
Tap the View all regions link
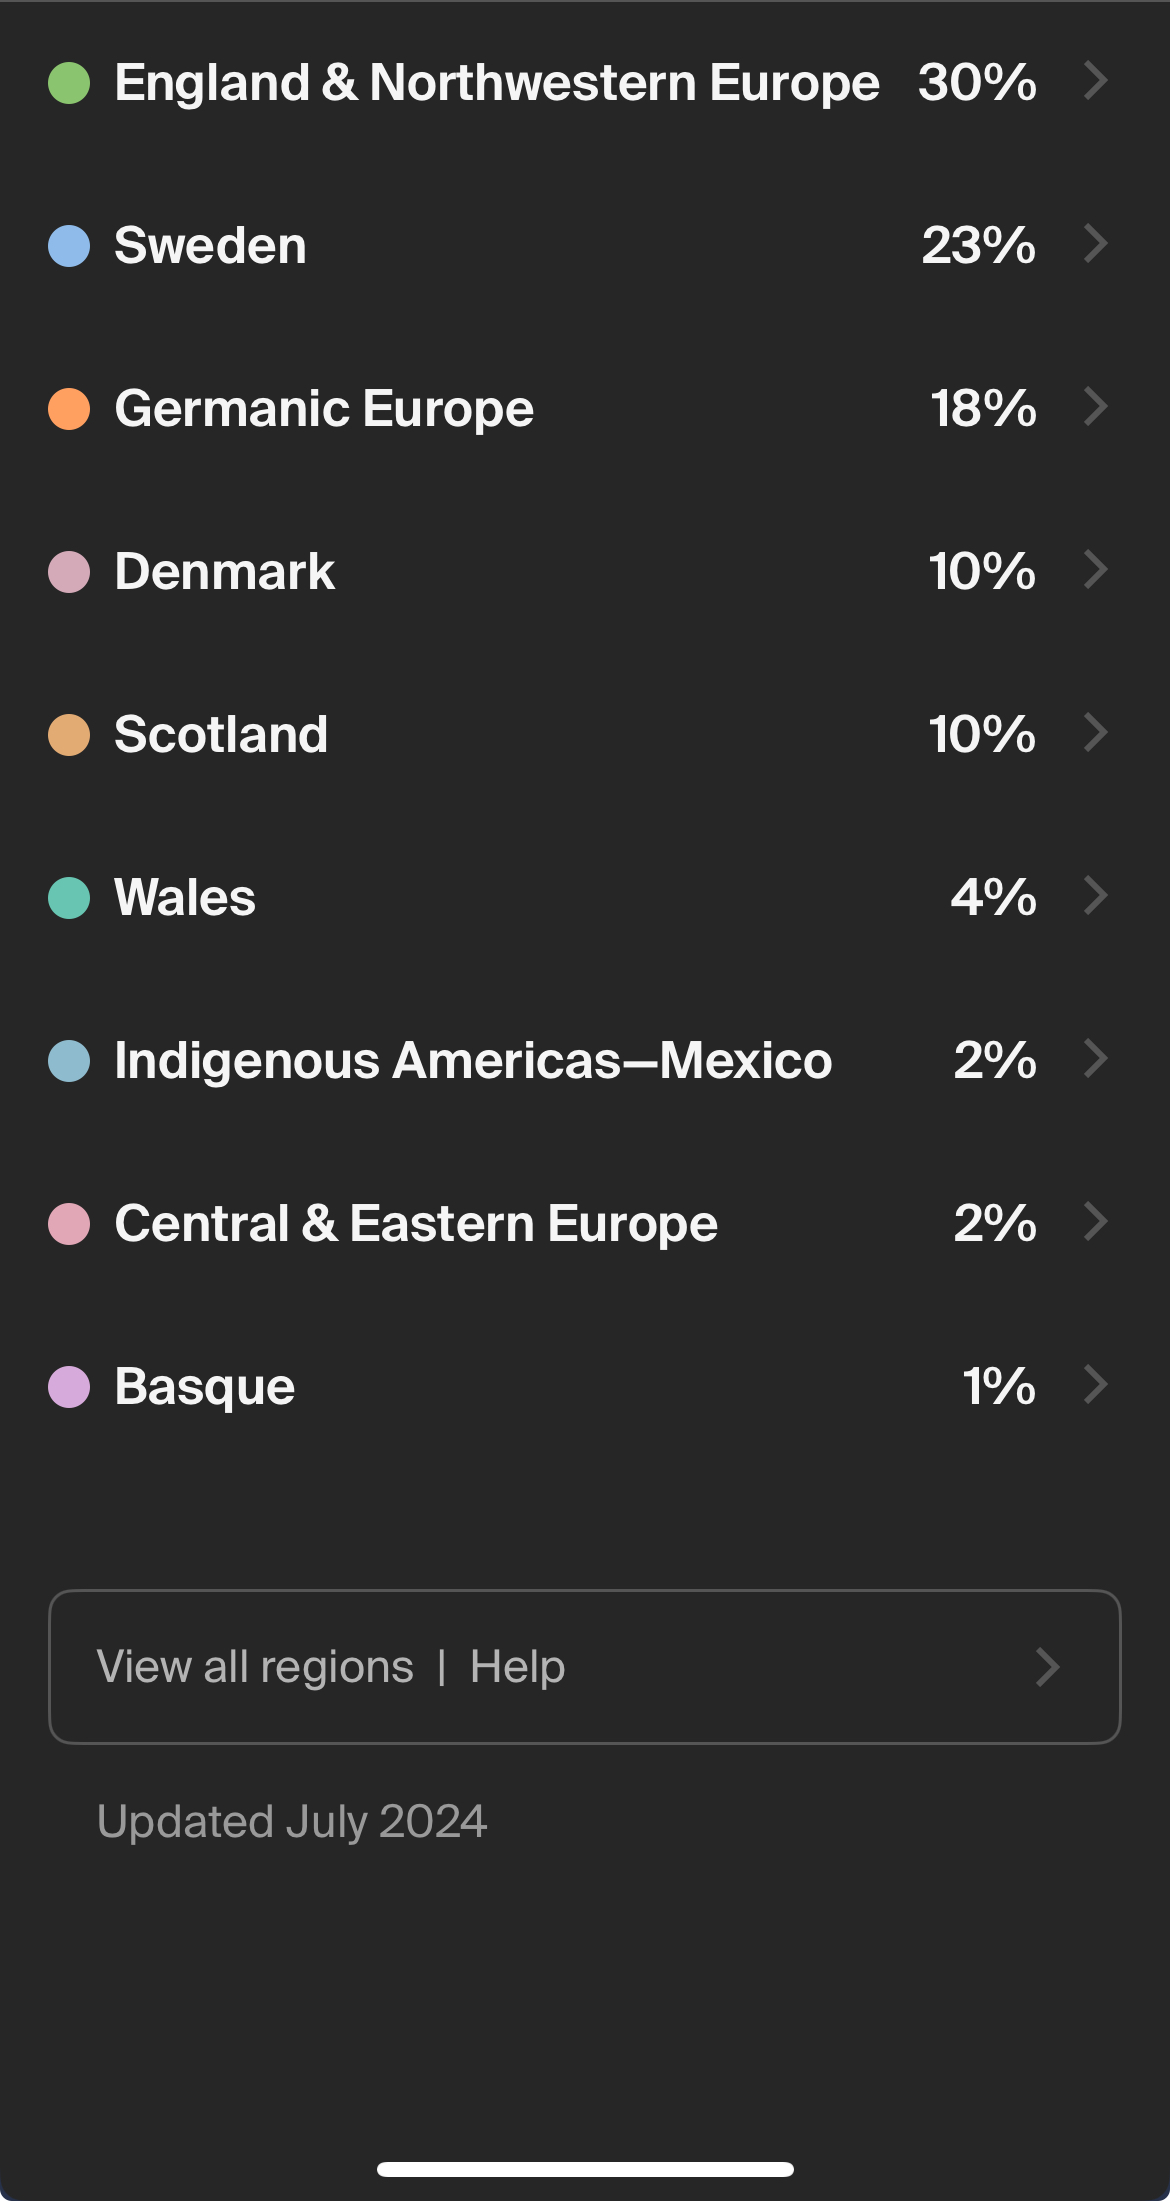pos(255,1667)
